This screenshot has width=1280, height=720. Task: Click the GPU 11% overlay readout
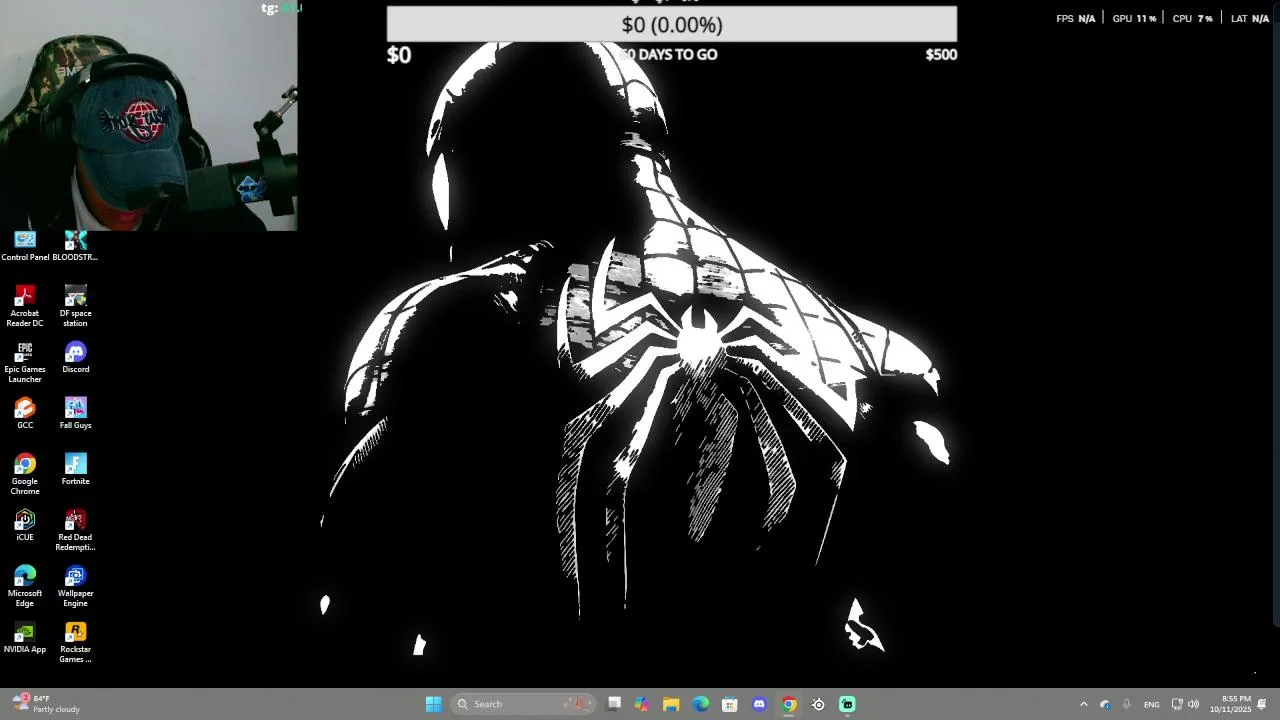click(x=1134, y=18)
